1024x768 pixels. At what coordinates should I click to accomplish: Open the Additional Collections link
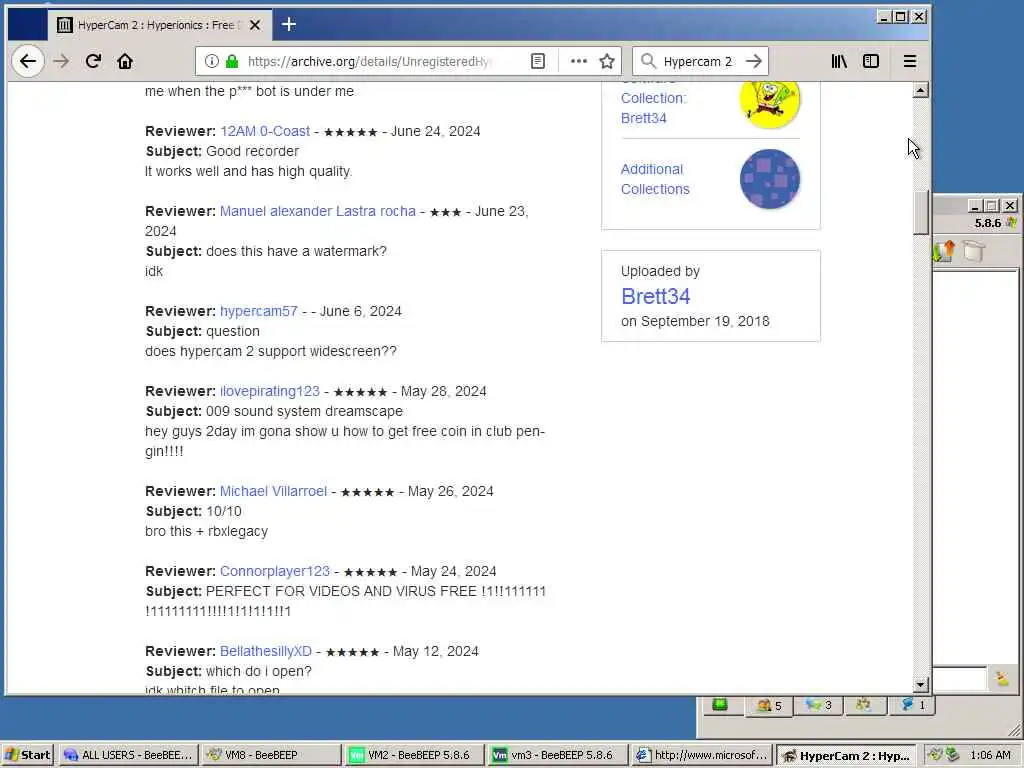pos(655,179)
